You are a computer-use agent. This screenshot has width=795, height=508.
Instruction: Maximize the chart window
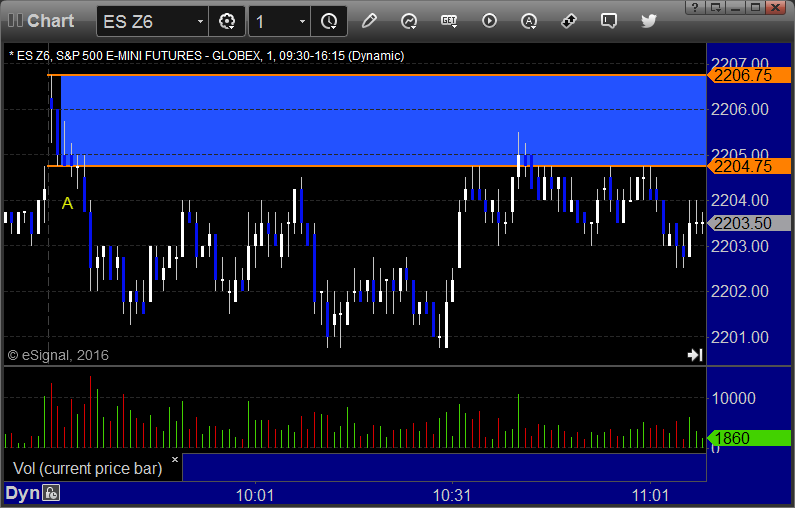point(755,7)
